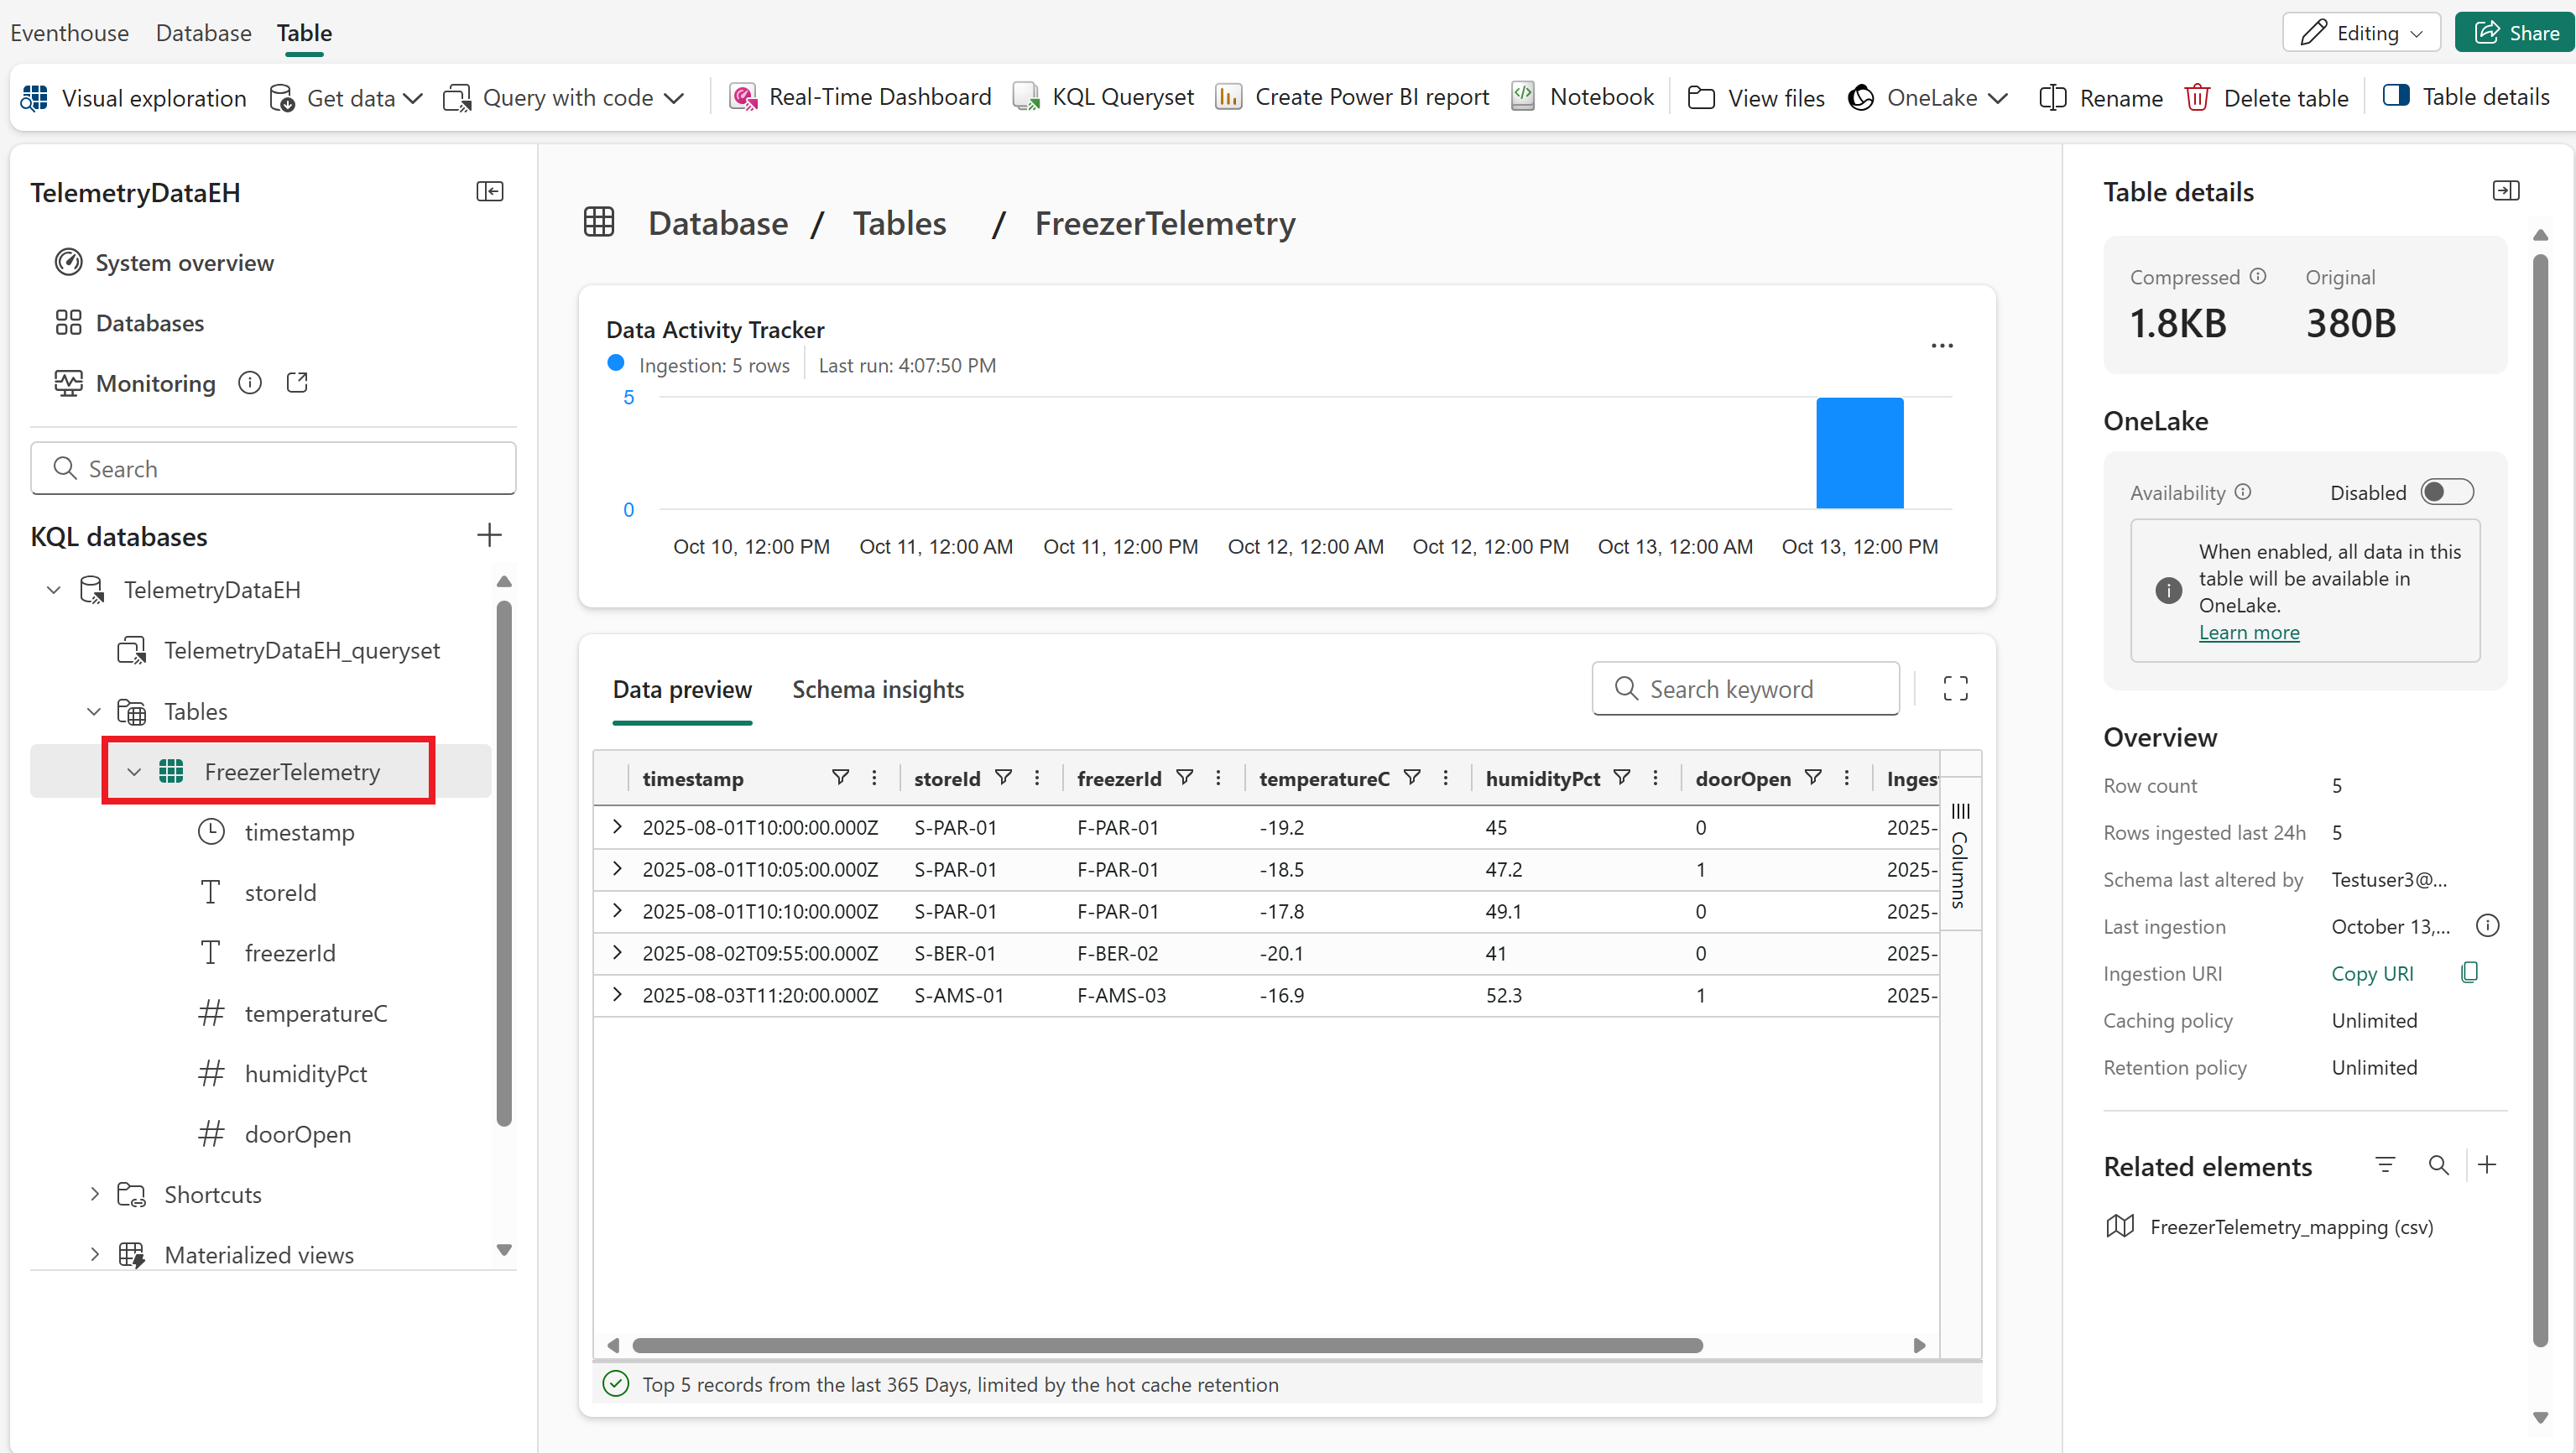2576x1453 pixels.
Task: Open Databases page
Action: pos(130,323)
